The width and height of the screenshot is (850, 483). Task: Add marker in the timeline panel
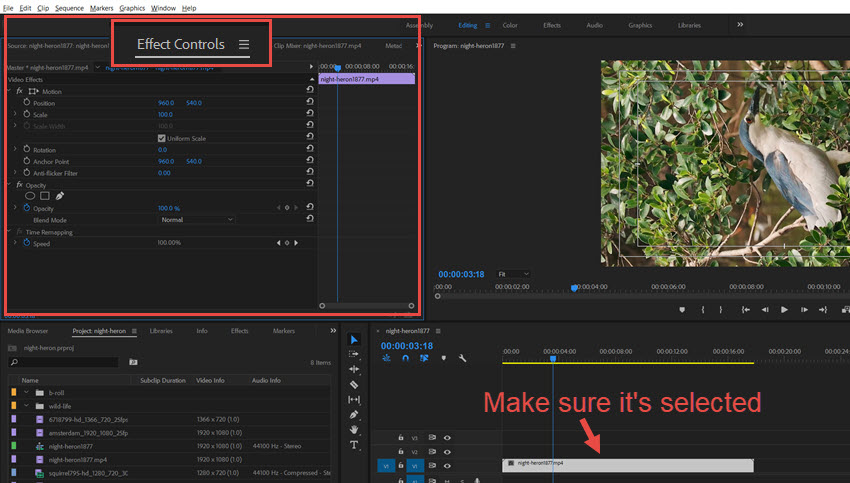pos(443,358)
